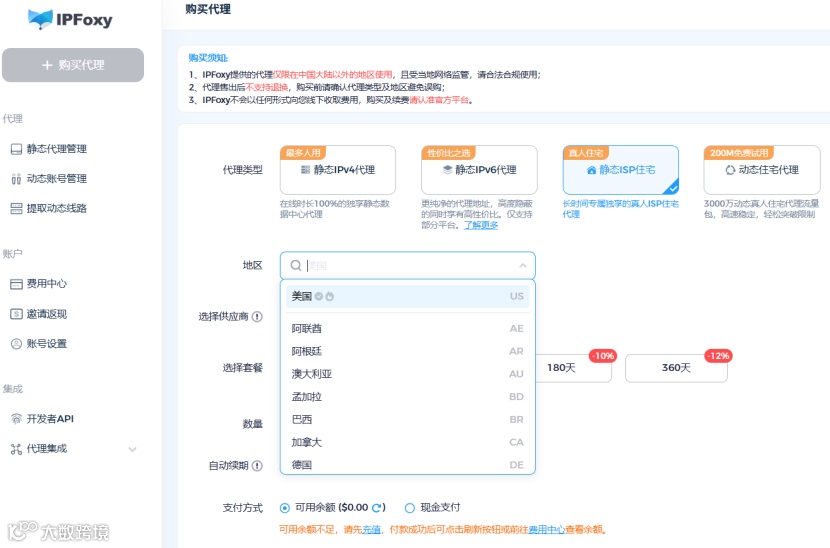
Task: Select 静态IPv6代理 proxy type card
Action: tap(479, 170)
